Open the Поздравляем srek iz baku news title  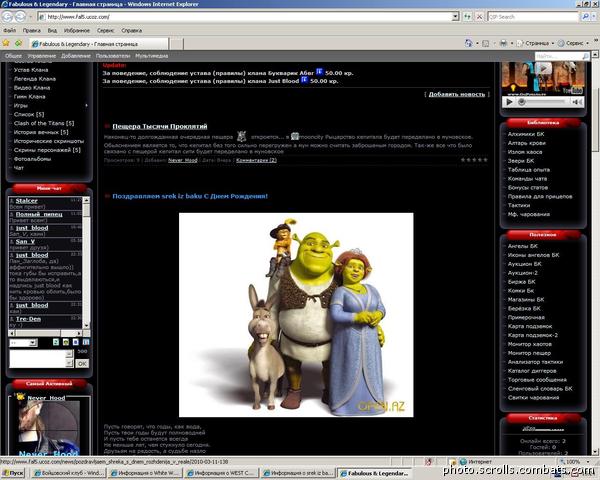(x=190, y=196)
